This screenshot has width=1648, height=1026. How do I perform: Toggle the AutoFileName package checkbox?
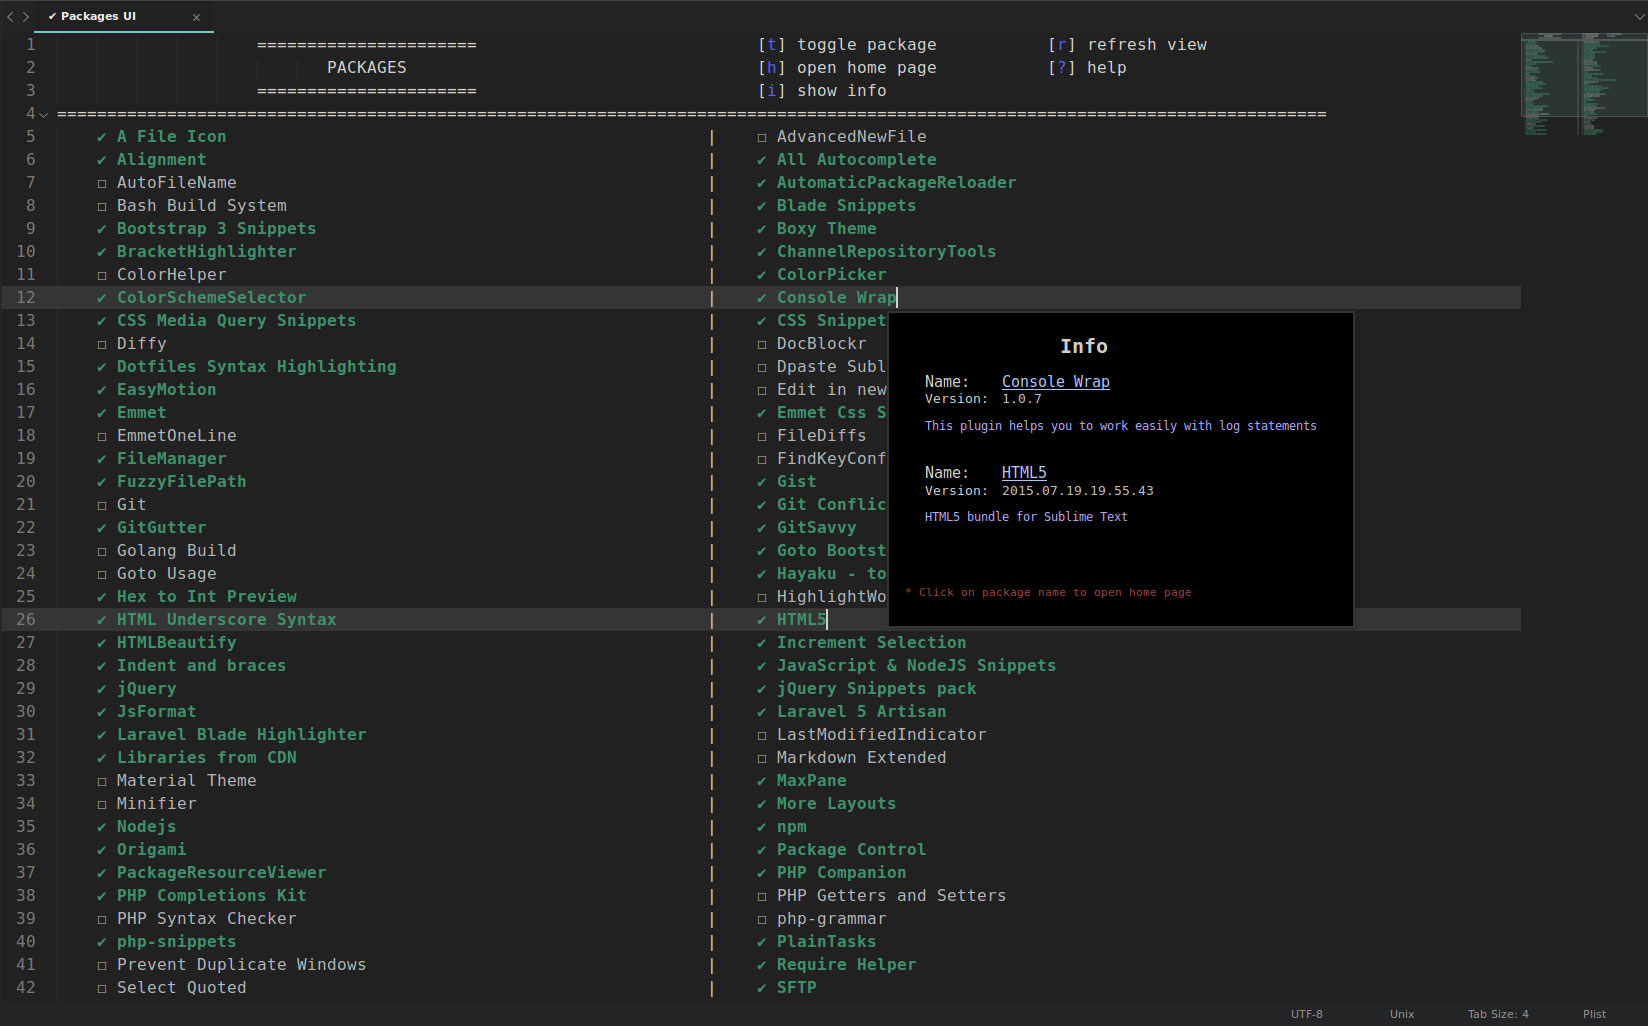[102, 183]
